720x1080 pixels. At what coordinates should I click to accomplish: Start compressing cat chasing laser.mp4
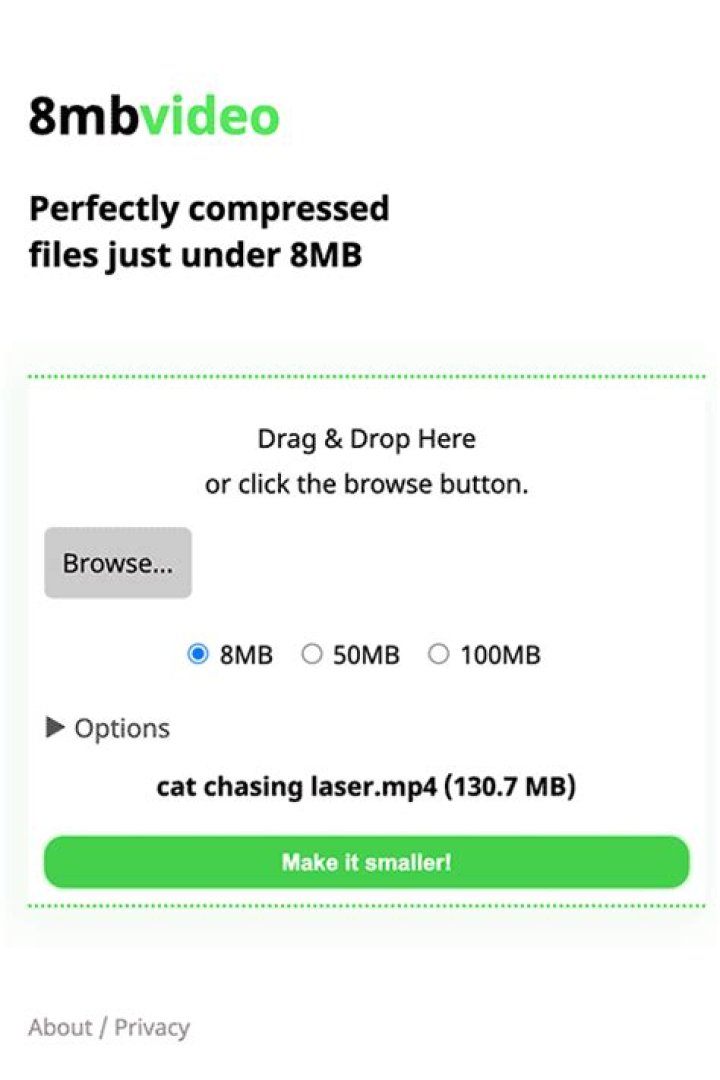click(x=365, y=861)
